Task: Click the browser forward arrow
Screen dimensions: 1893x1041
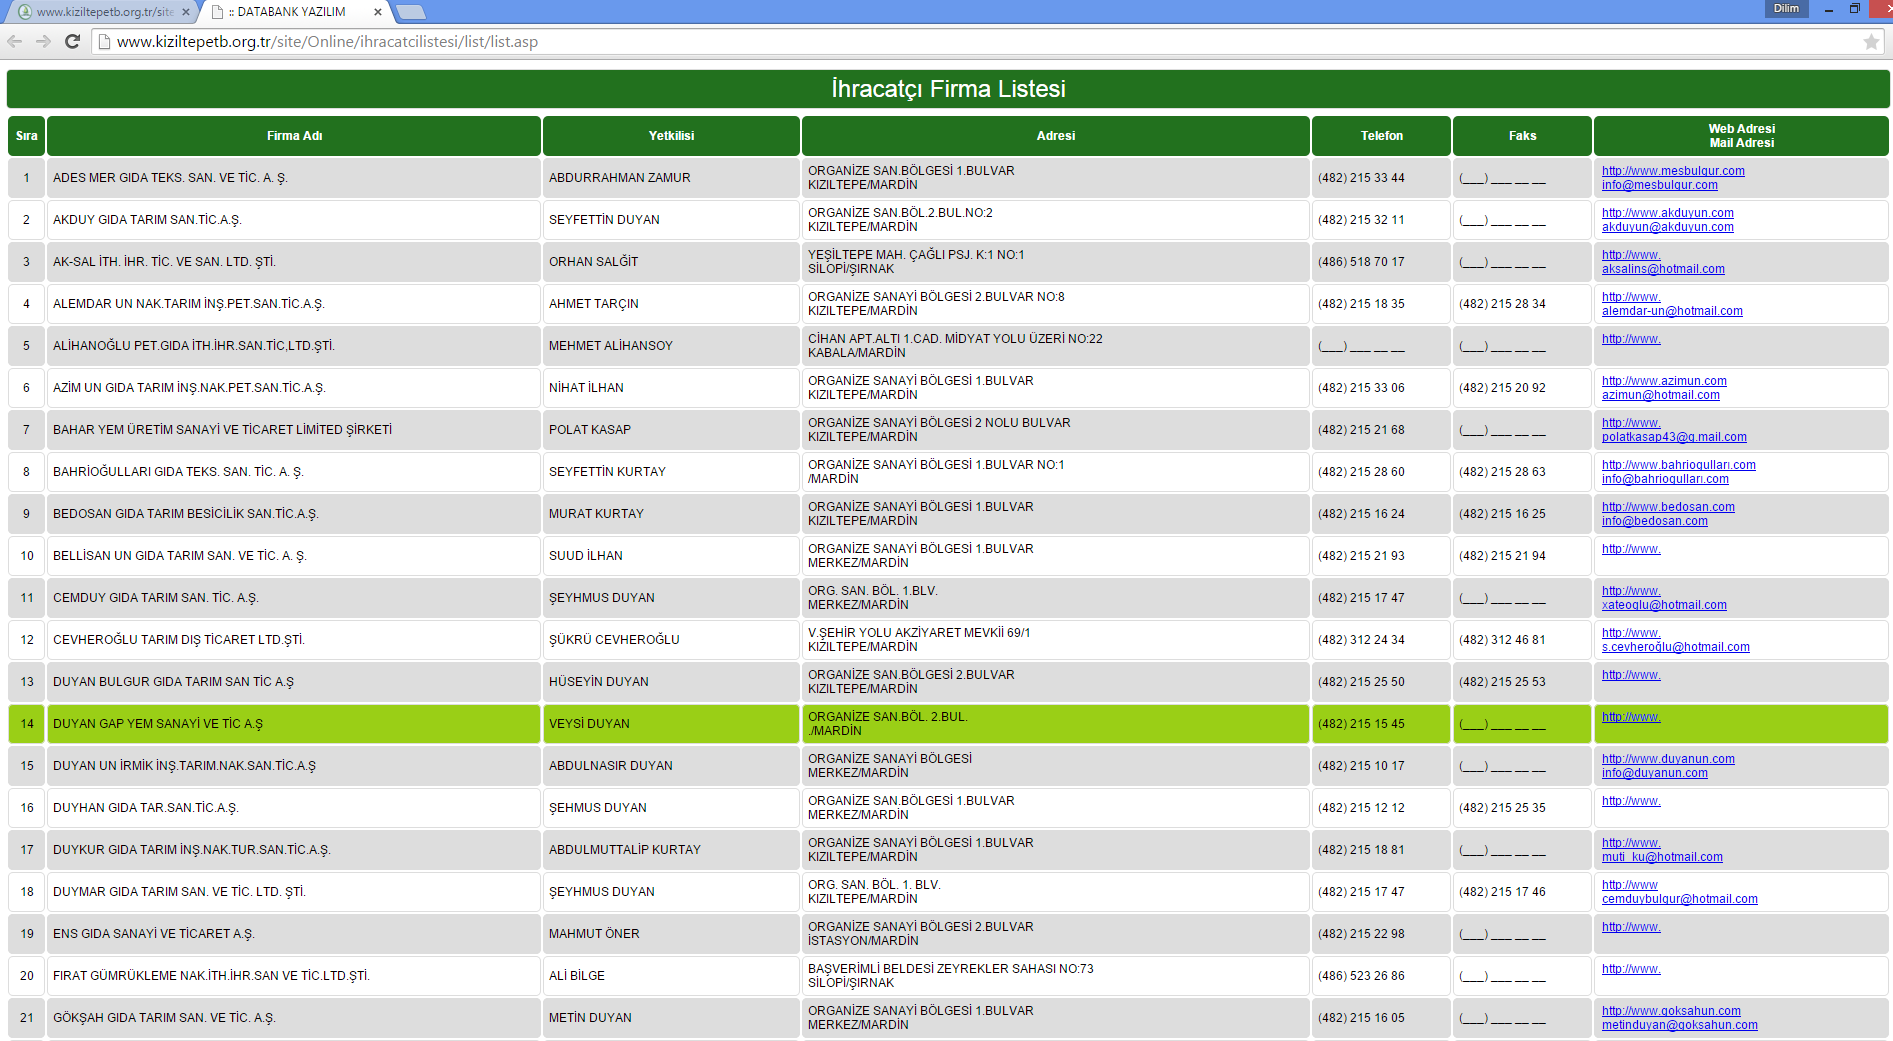Action: 43,41
